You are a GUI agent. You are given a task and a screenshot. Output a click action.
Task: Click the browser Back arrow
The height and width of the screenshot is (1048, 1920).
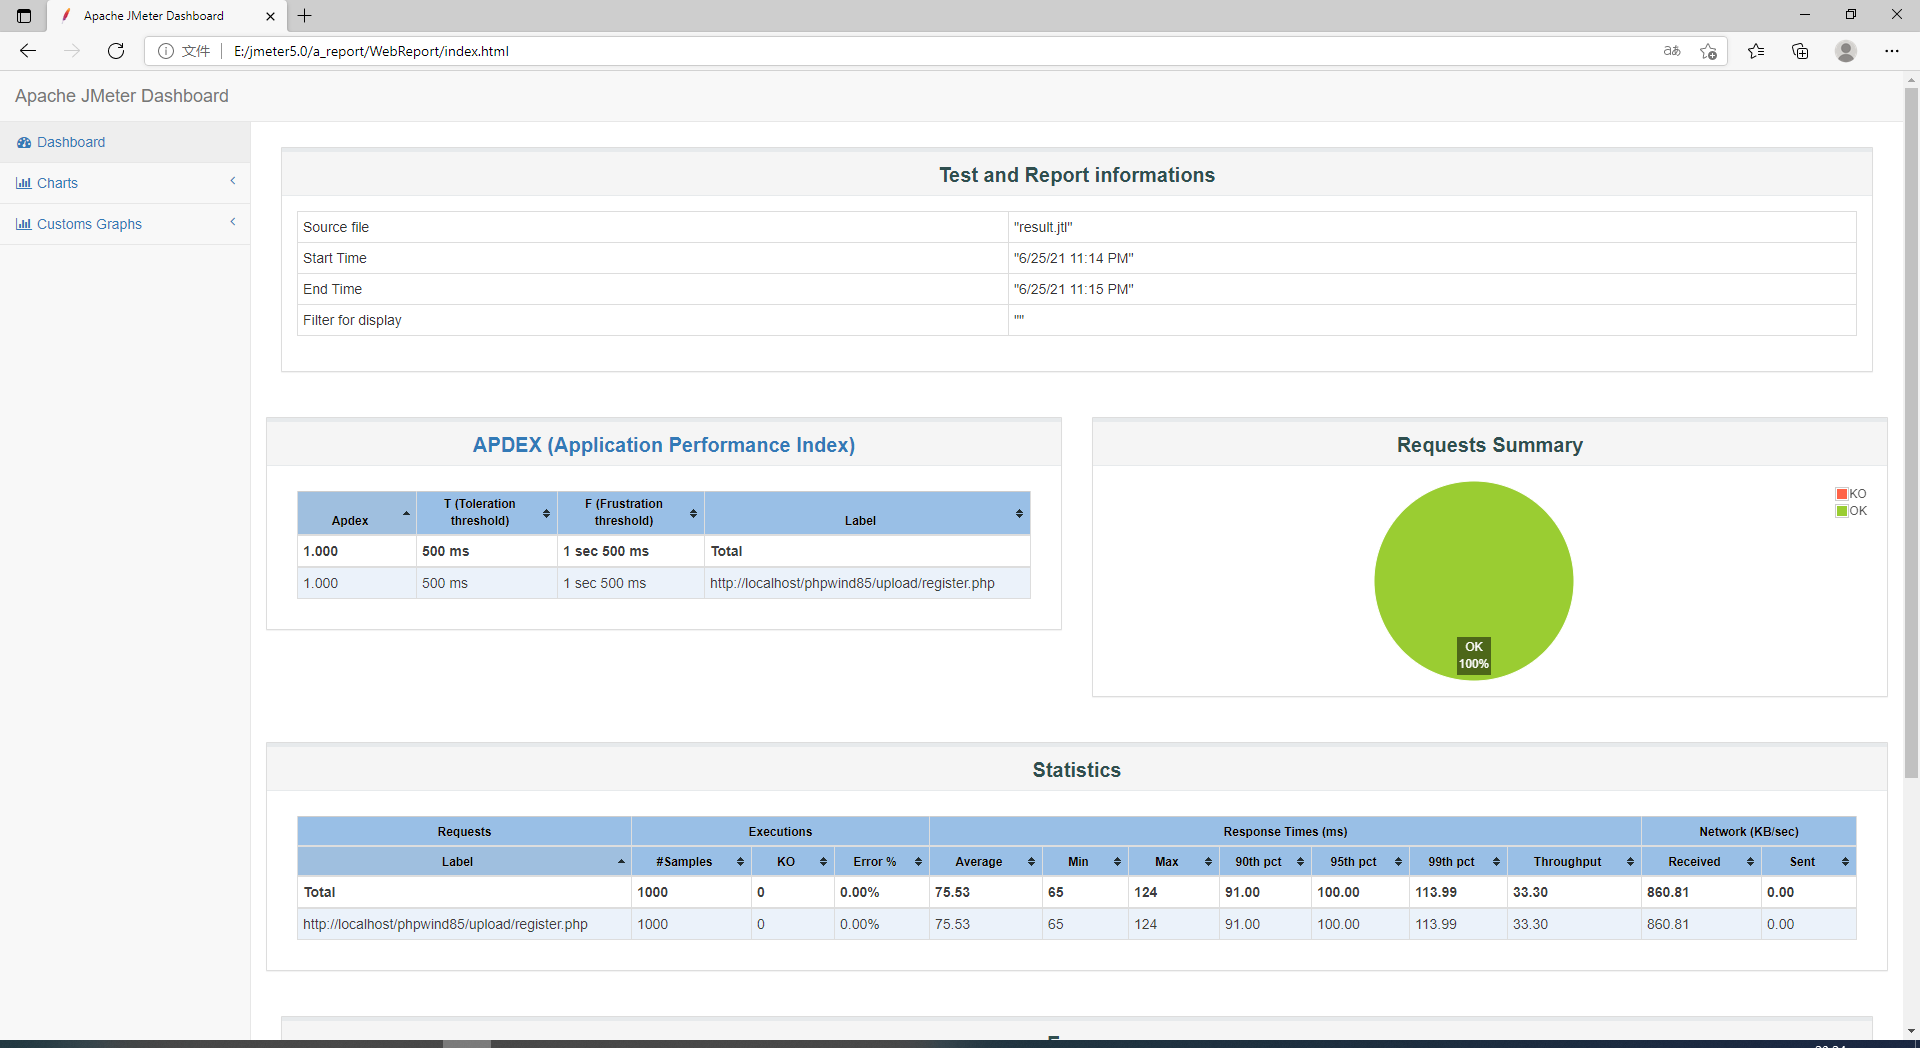click(x=28, y=51)
